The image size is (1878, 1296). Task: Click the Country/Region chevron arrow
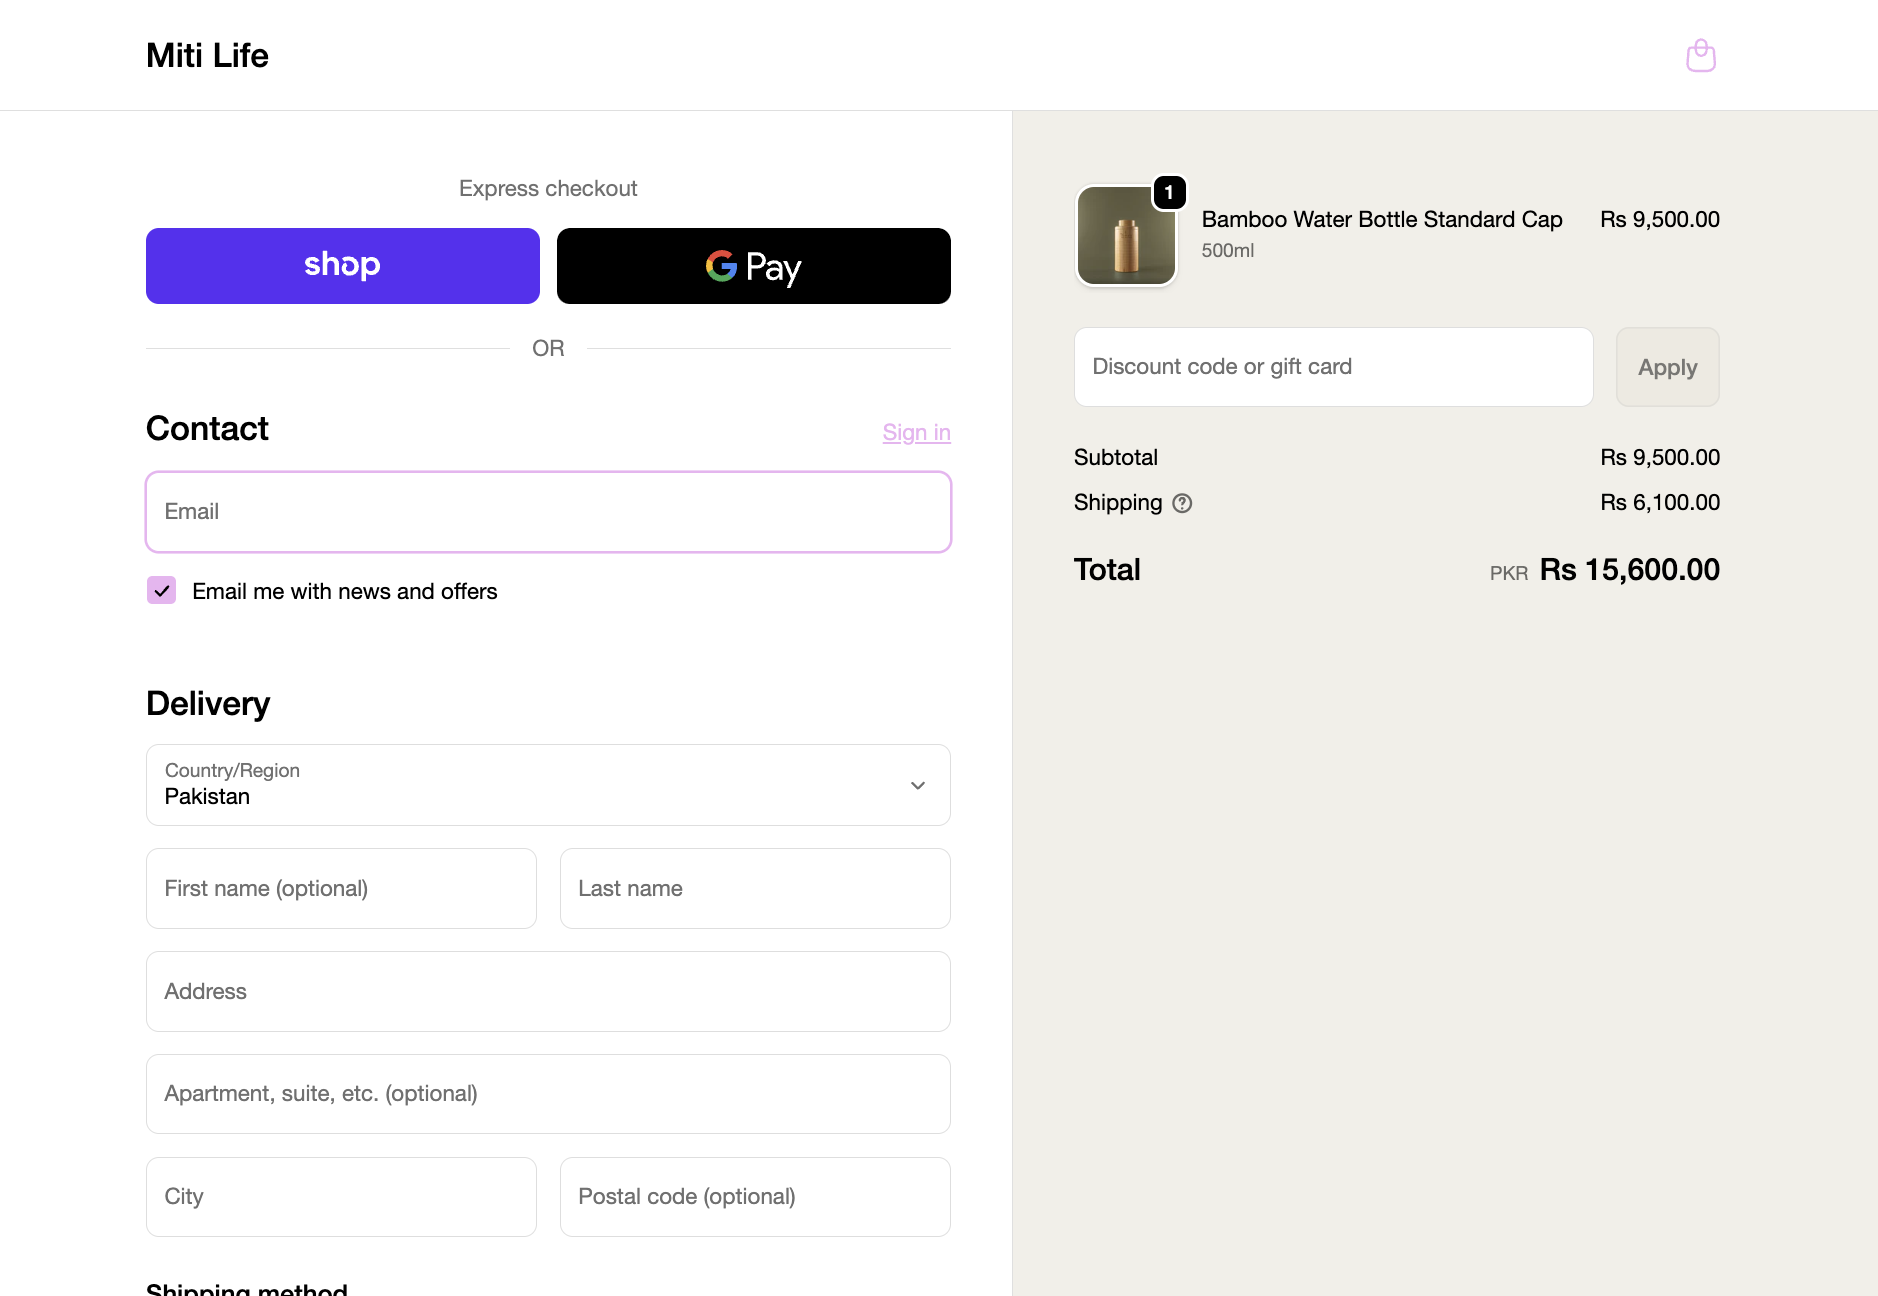point(917,785)
